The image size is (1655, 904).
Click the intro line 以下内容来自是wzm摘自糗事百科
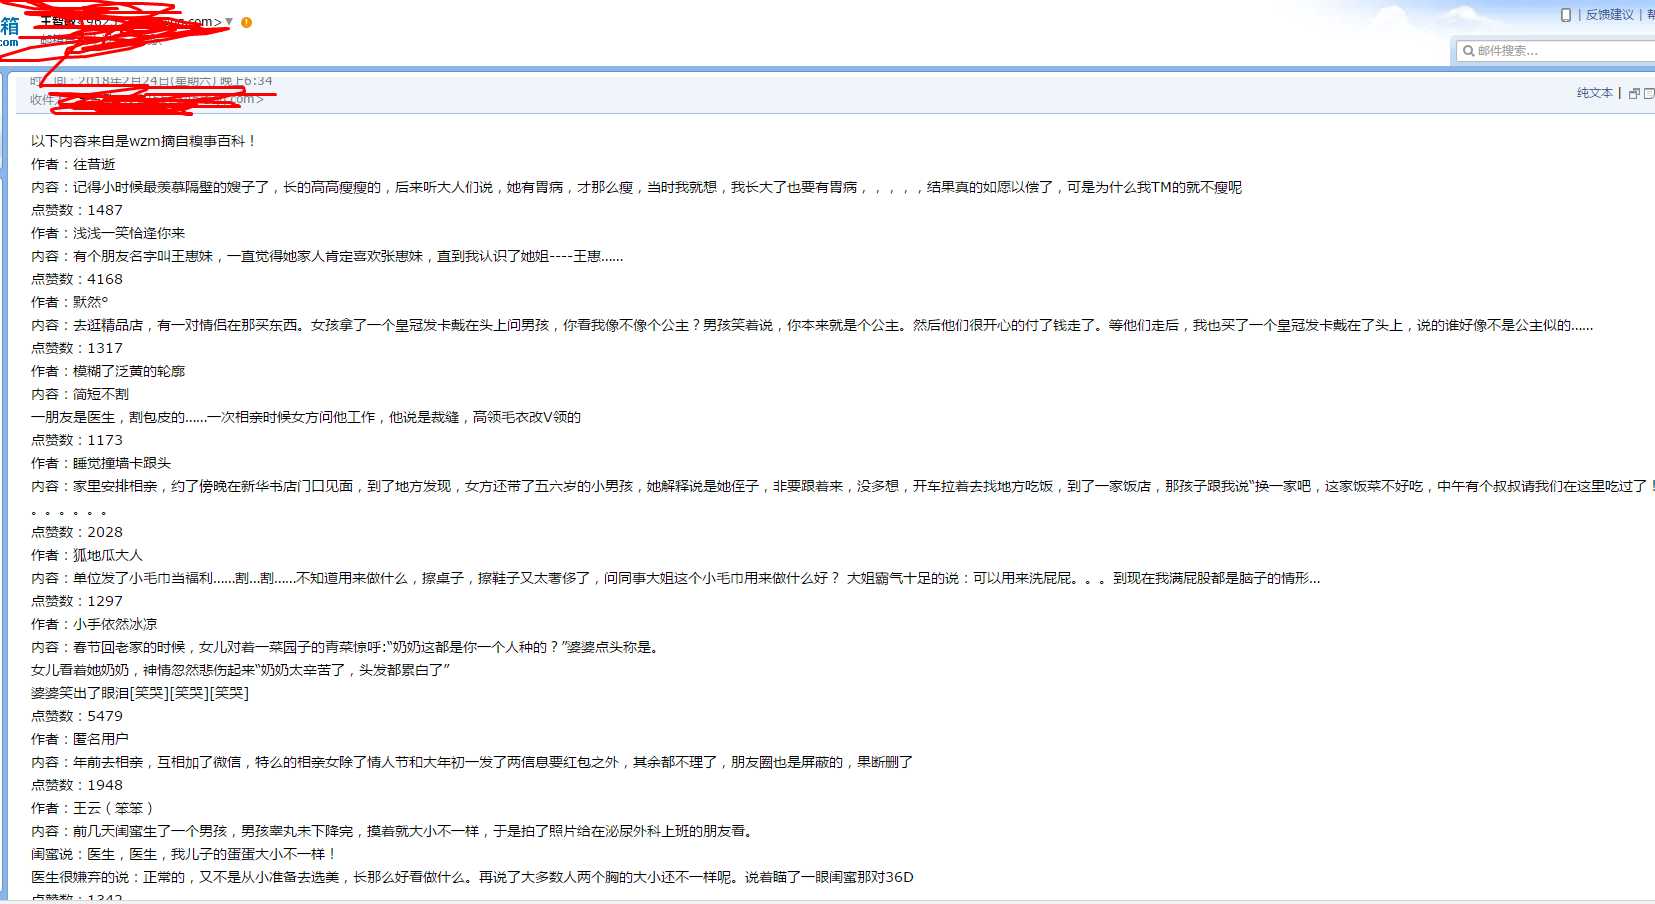(144, 141)
